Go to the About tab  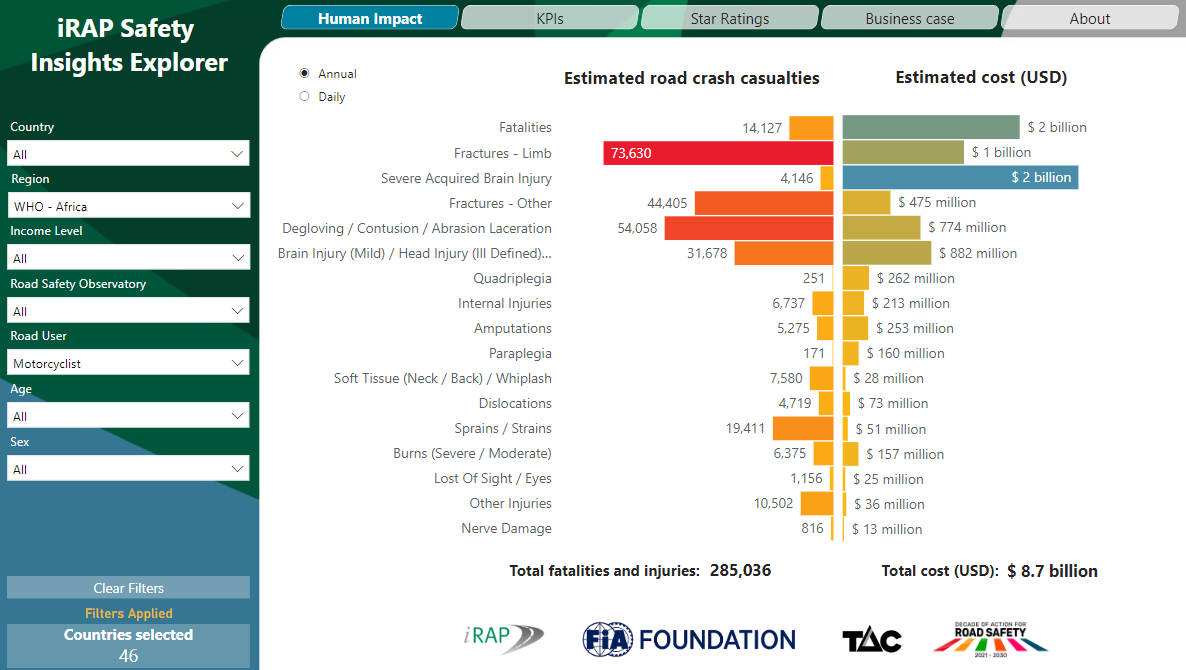pyautogui.click(x=1090, y=18)
